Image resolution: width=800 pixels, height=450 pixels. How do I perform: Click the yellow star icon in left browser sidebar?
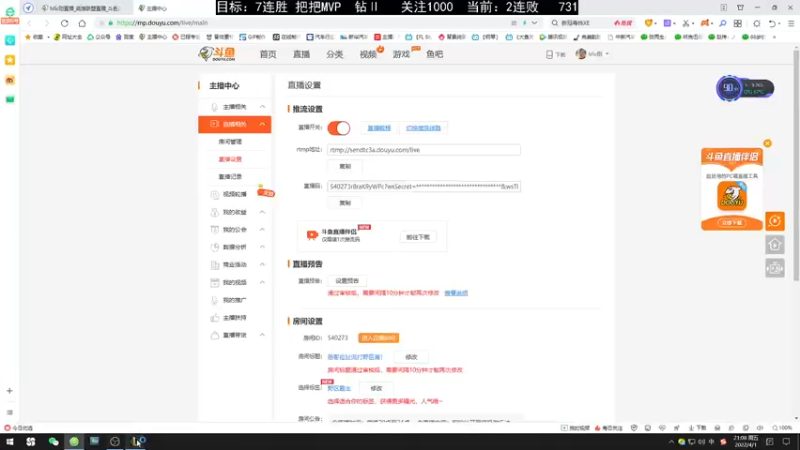pos(10,60)
